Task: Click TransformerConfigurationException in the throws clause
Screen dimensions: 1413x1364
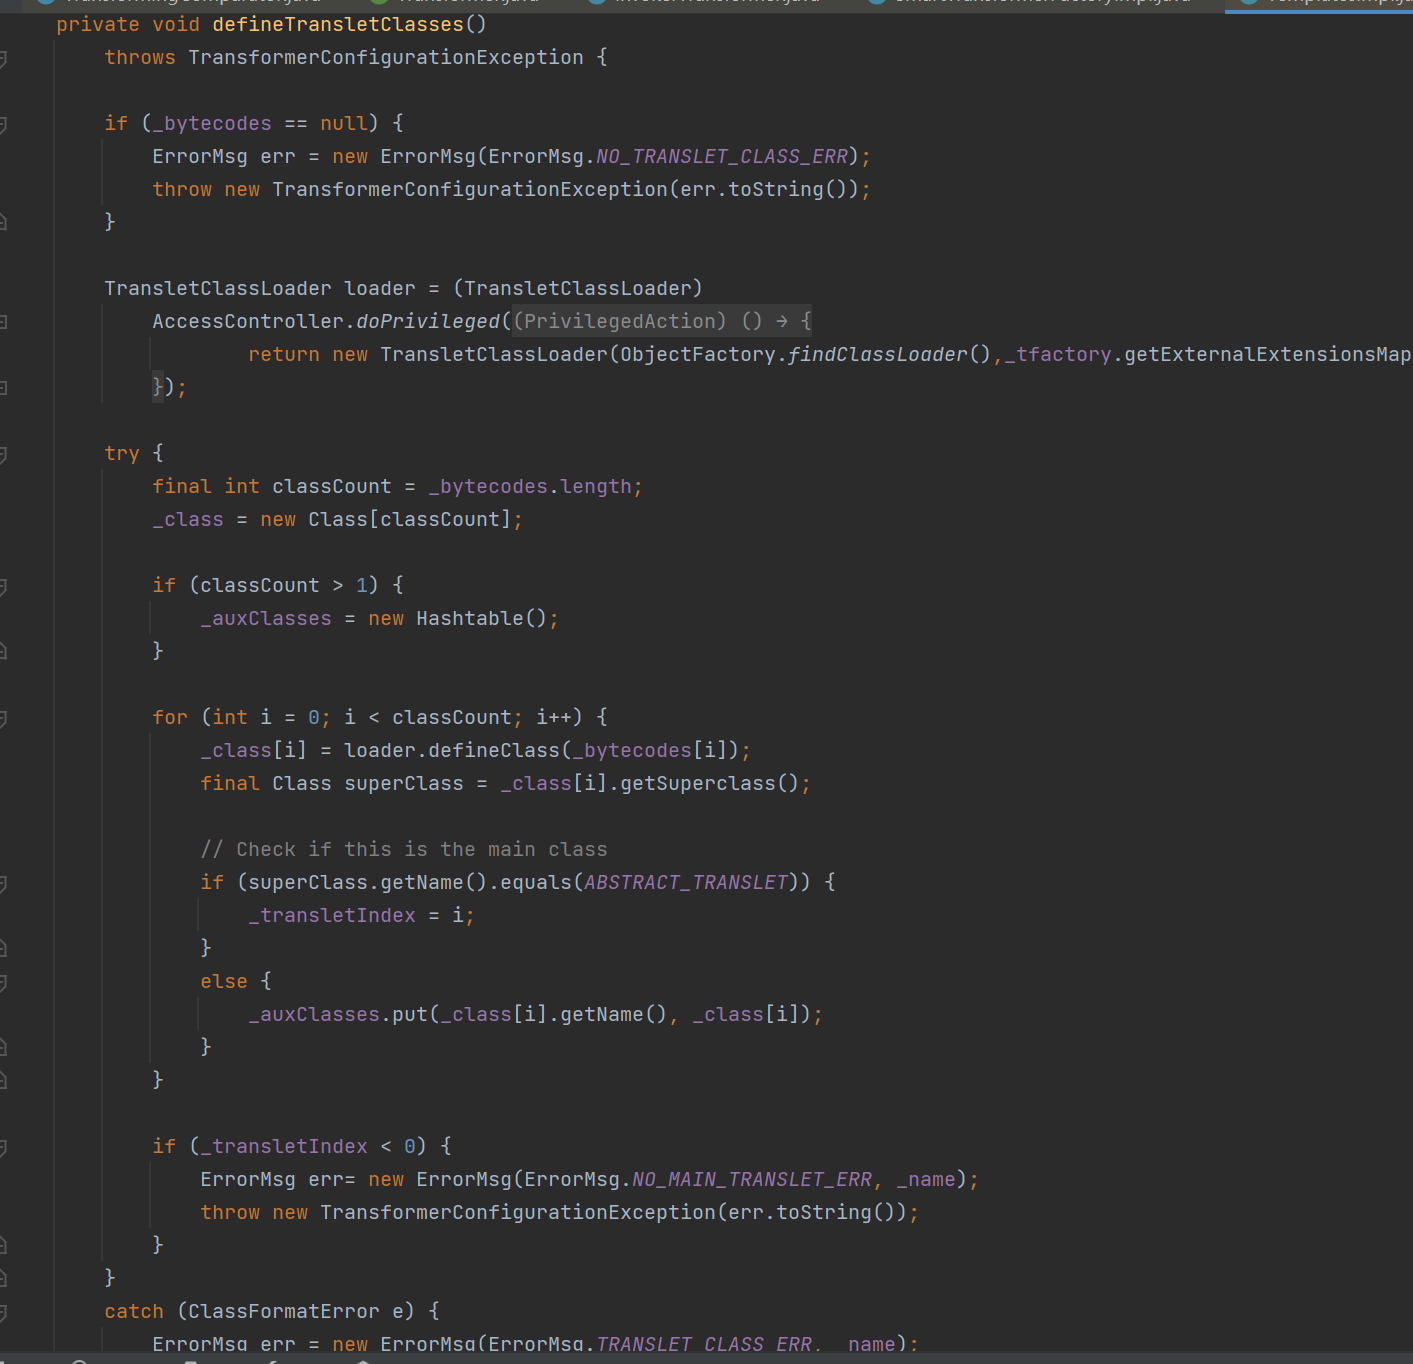Action: click(x=386, y=57)
